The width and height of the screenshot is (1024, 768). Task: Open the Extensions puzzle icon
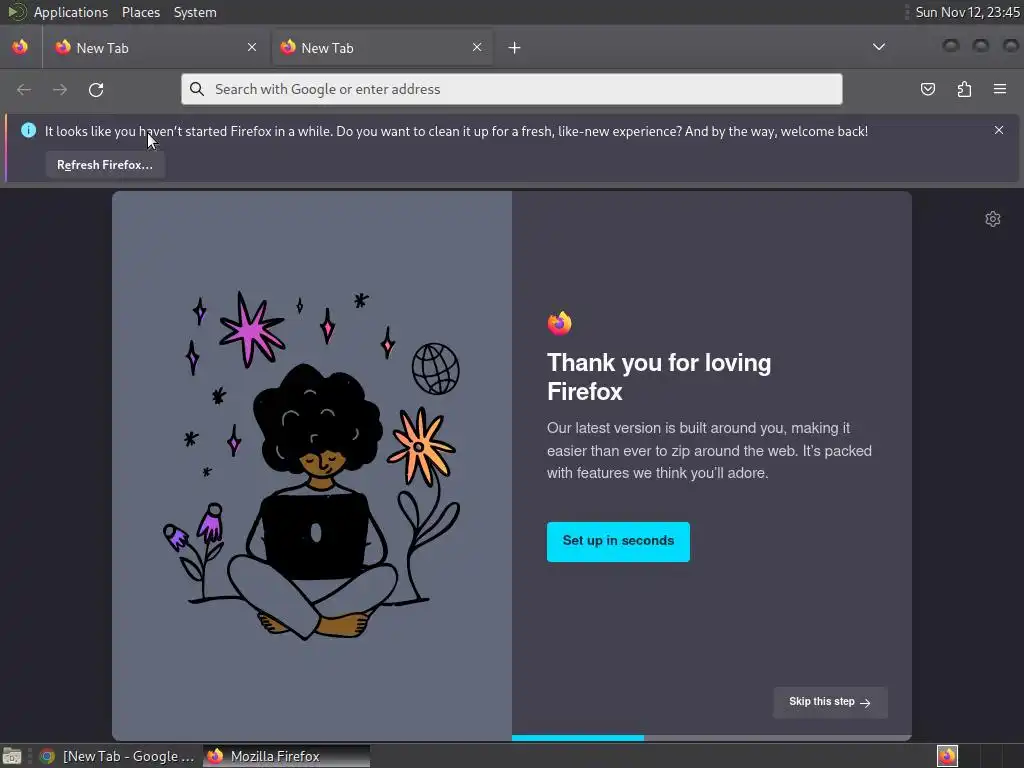pyautogui.click(x=964, y=89)
